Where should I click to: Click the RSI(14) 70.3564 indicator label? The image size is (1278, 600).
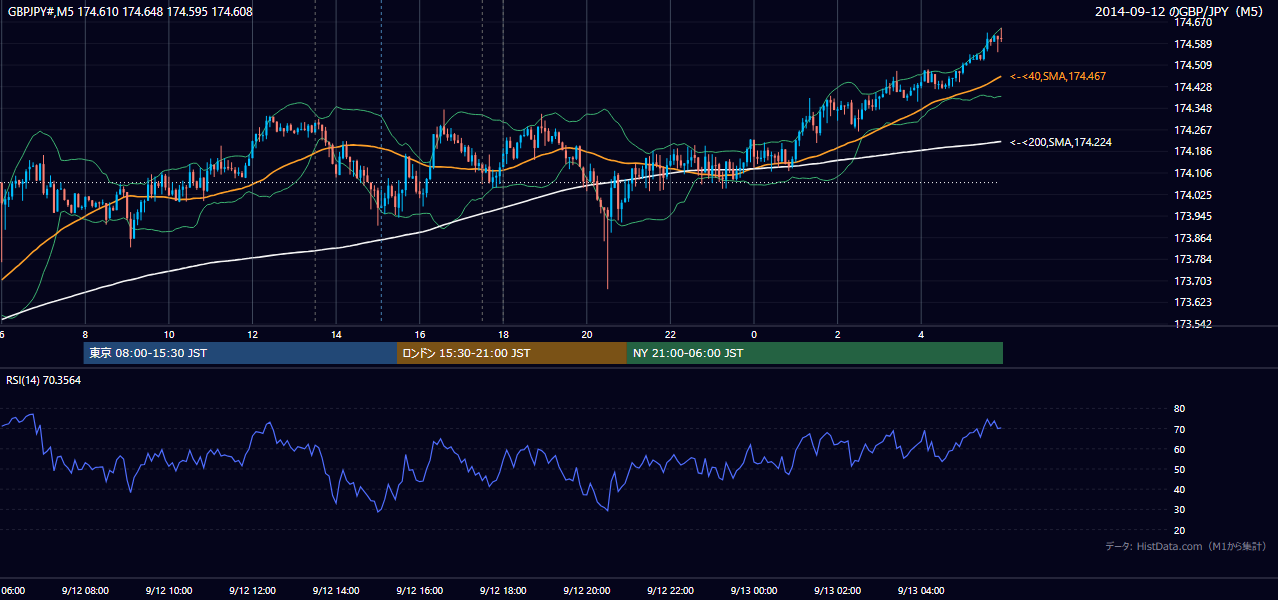(44, 380)
